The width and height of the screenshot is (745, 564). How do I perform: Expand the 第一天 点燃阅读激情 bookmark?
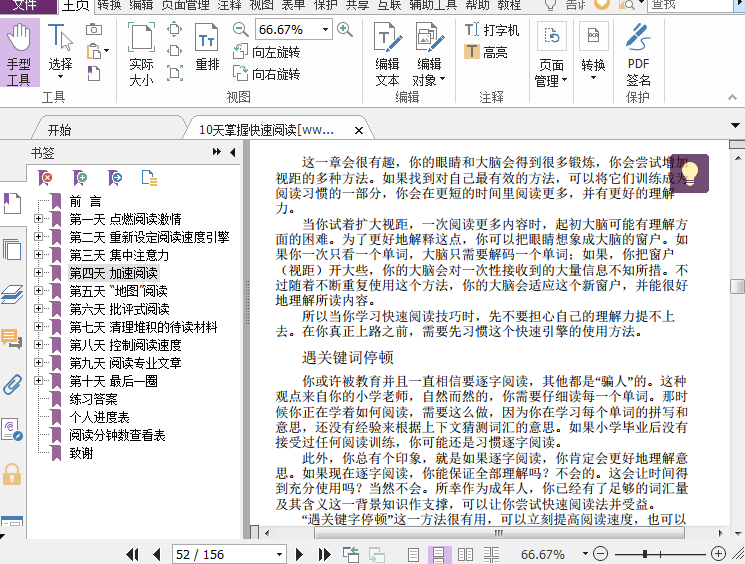(x=38, y=219)
